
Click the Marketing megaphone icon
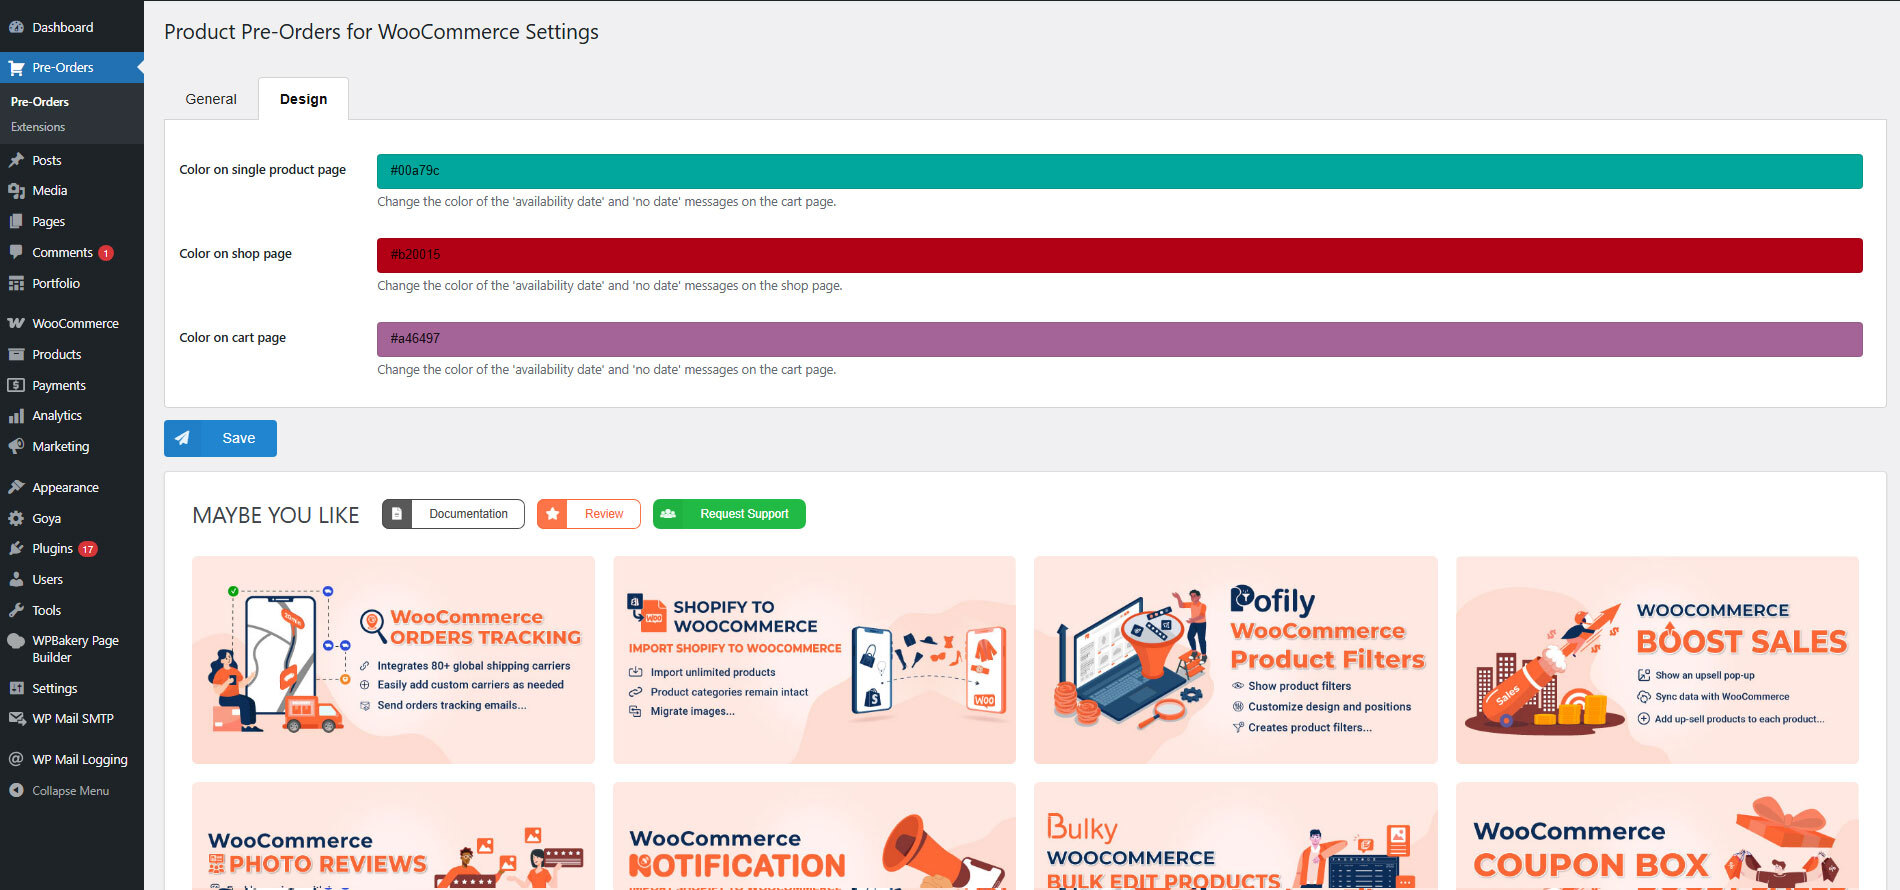(x=16, y=446)
